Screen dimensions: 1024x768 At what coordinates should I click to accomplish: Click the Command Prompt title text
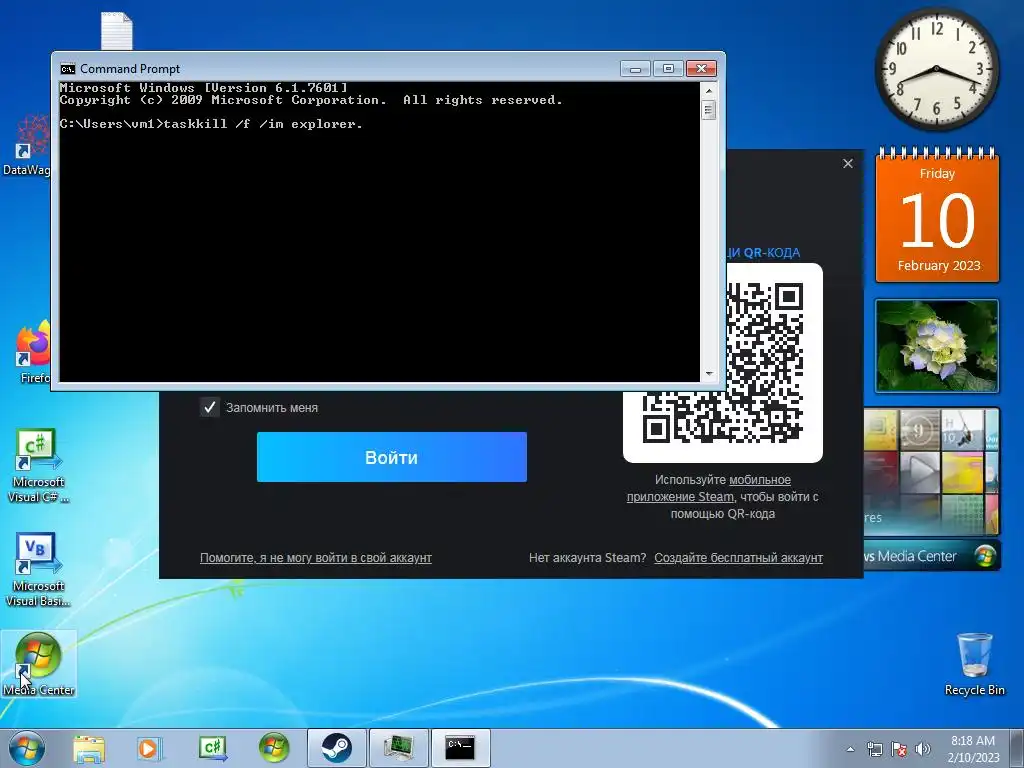pos(130,69)
